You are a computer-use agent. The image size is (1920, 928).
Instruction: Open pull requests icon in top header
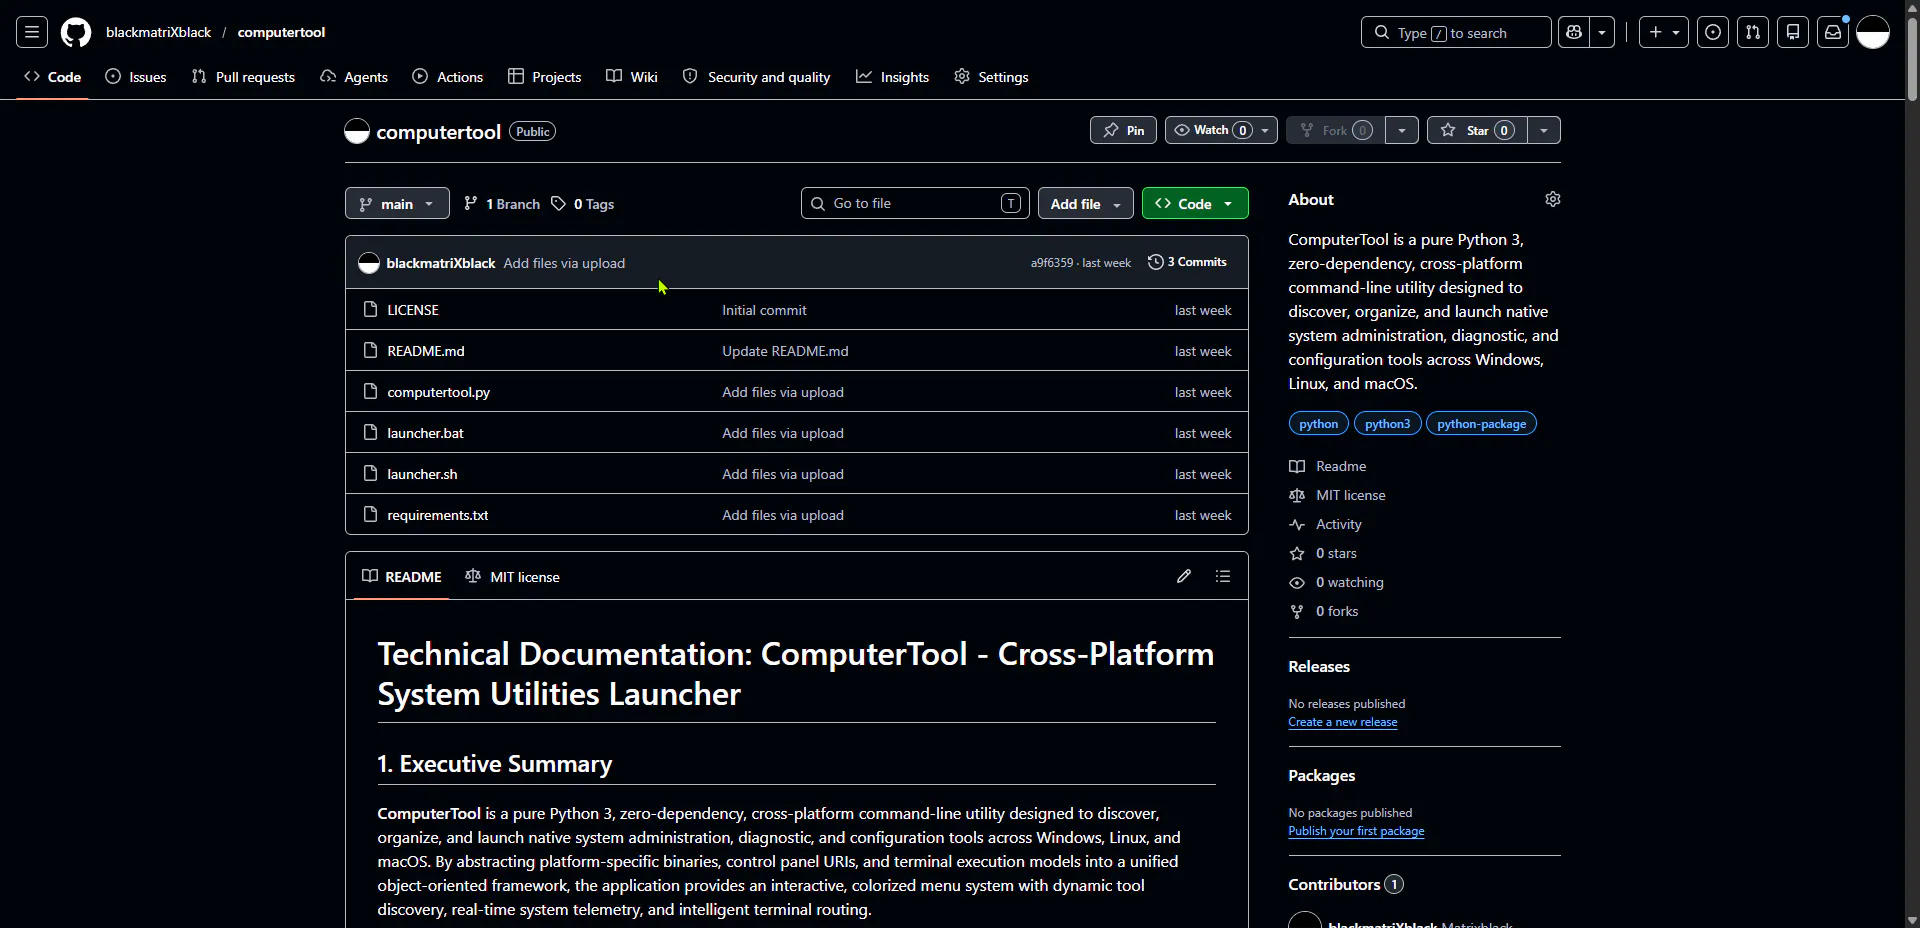[x=1753, y=32]
